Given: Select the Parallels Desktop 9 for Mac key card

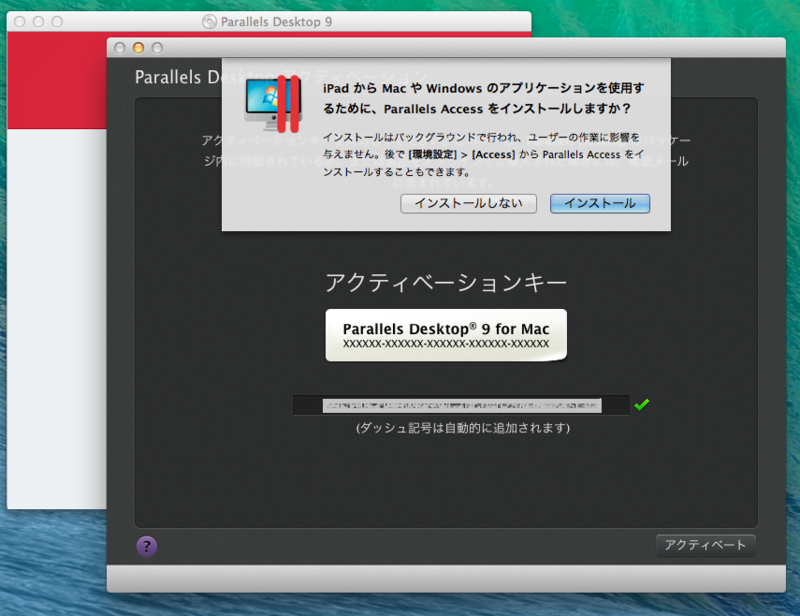Looking at the screenshot, I should coord(445,334).
